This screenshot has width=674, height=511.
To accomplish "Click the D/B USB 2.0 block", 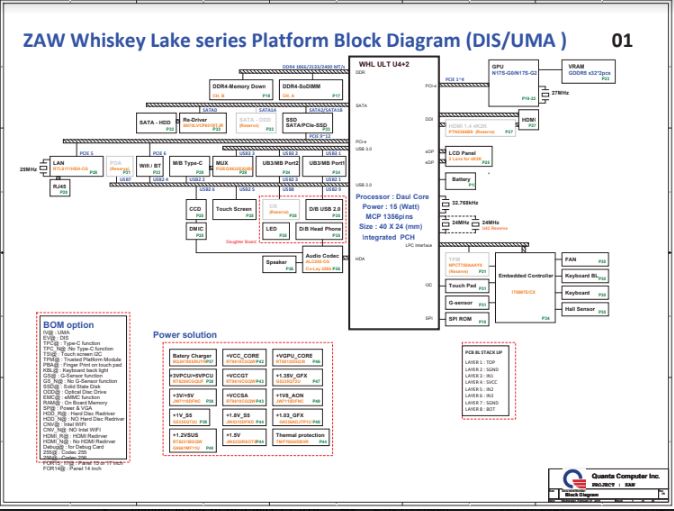I will coord(324,210).
